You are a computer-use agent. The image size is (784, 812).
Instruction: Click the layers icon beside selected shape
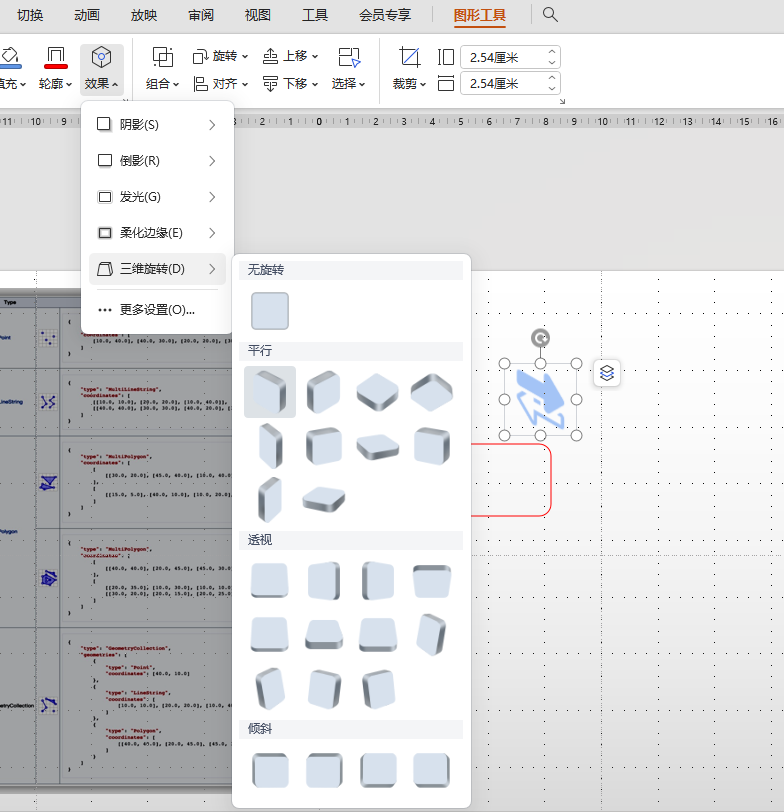point(607,373)
